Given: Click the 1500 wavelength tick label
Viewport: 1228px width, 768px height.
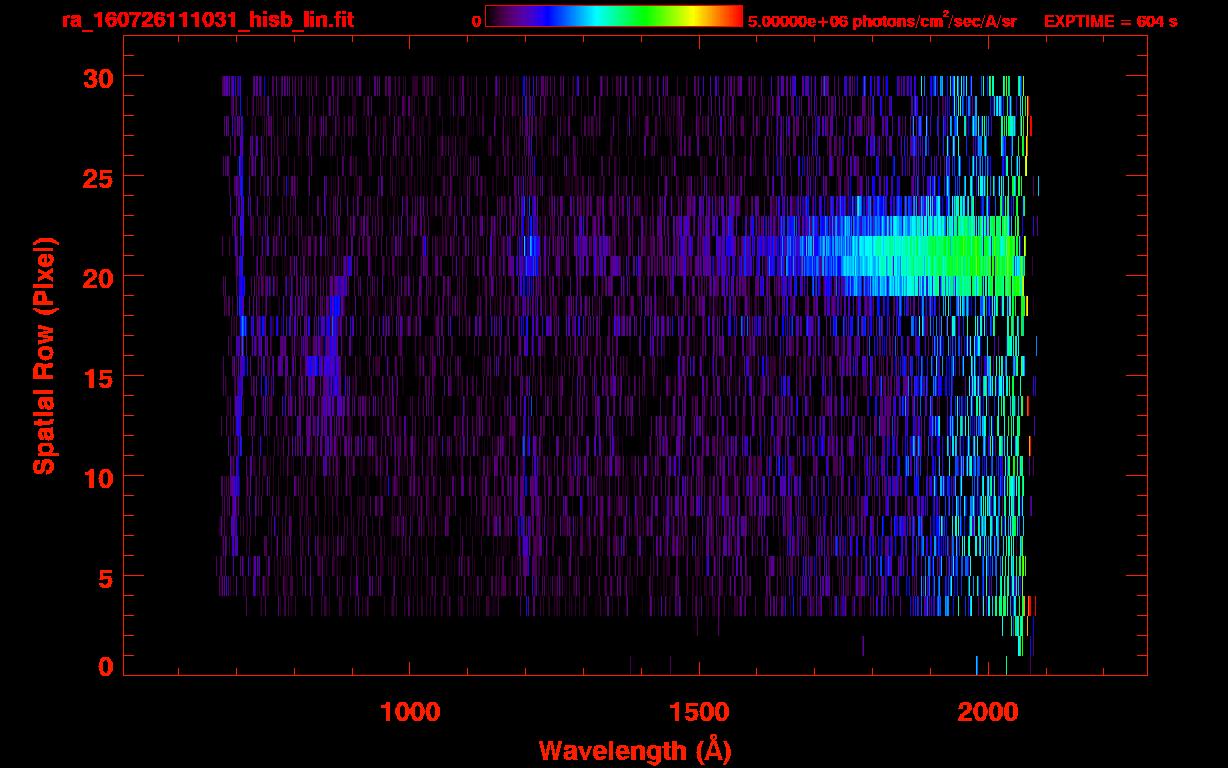Looking at the screenshot, I should coord(699,712).
